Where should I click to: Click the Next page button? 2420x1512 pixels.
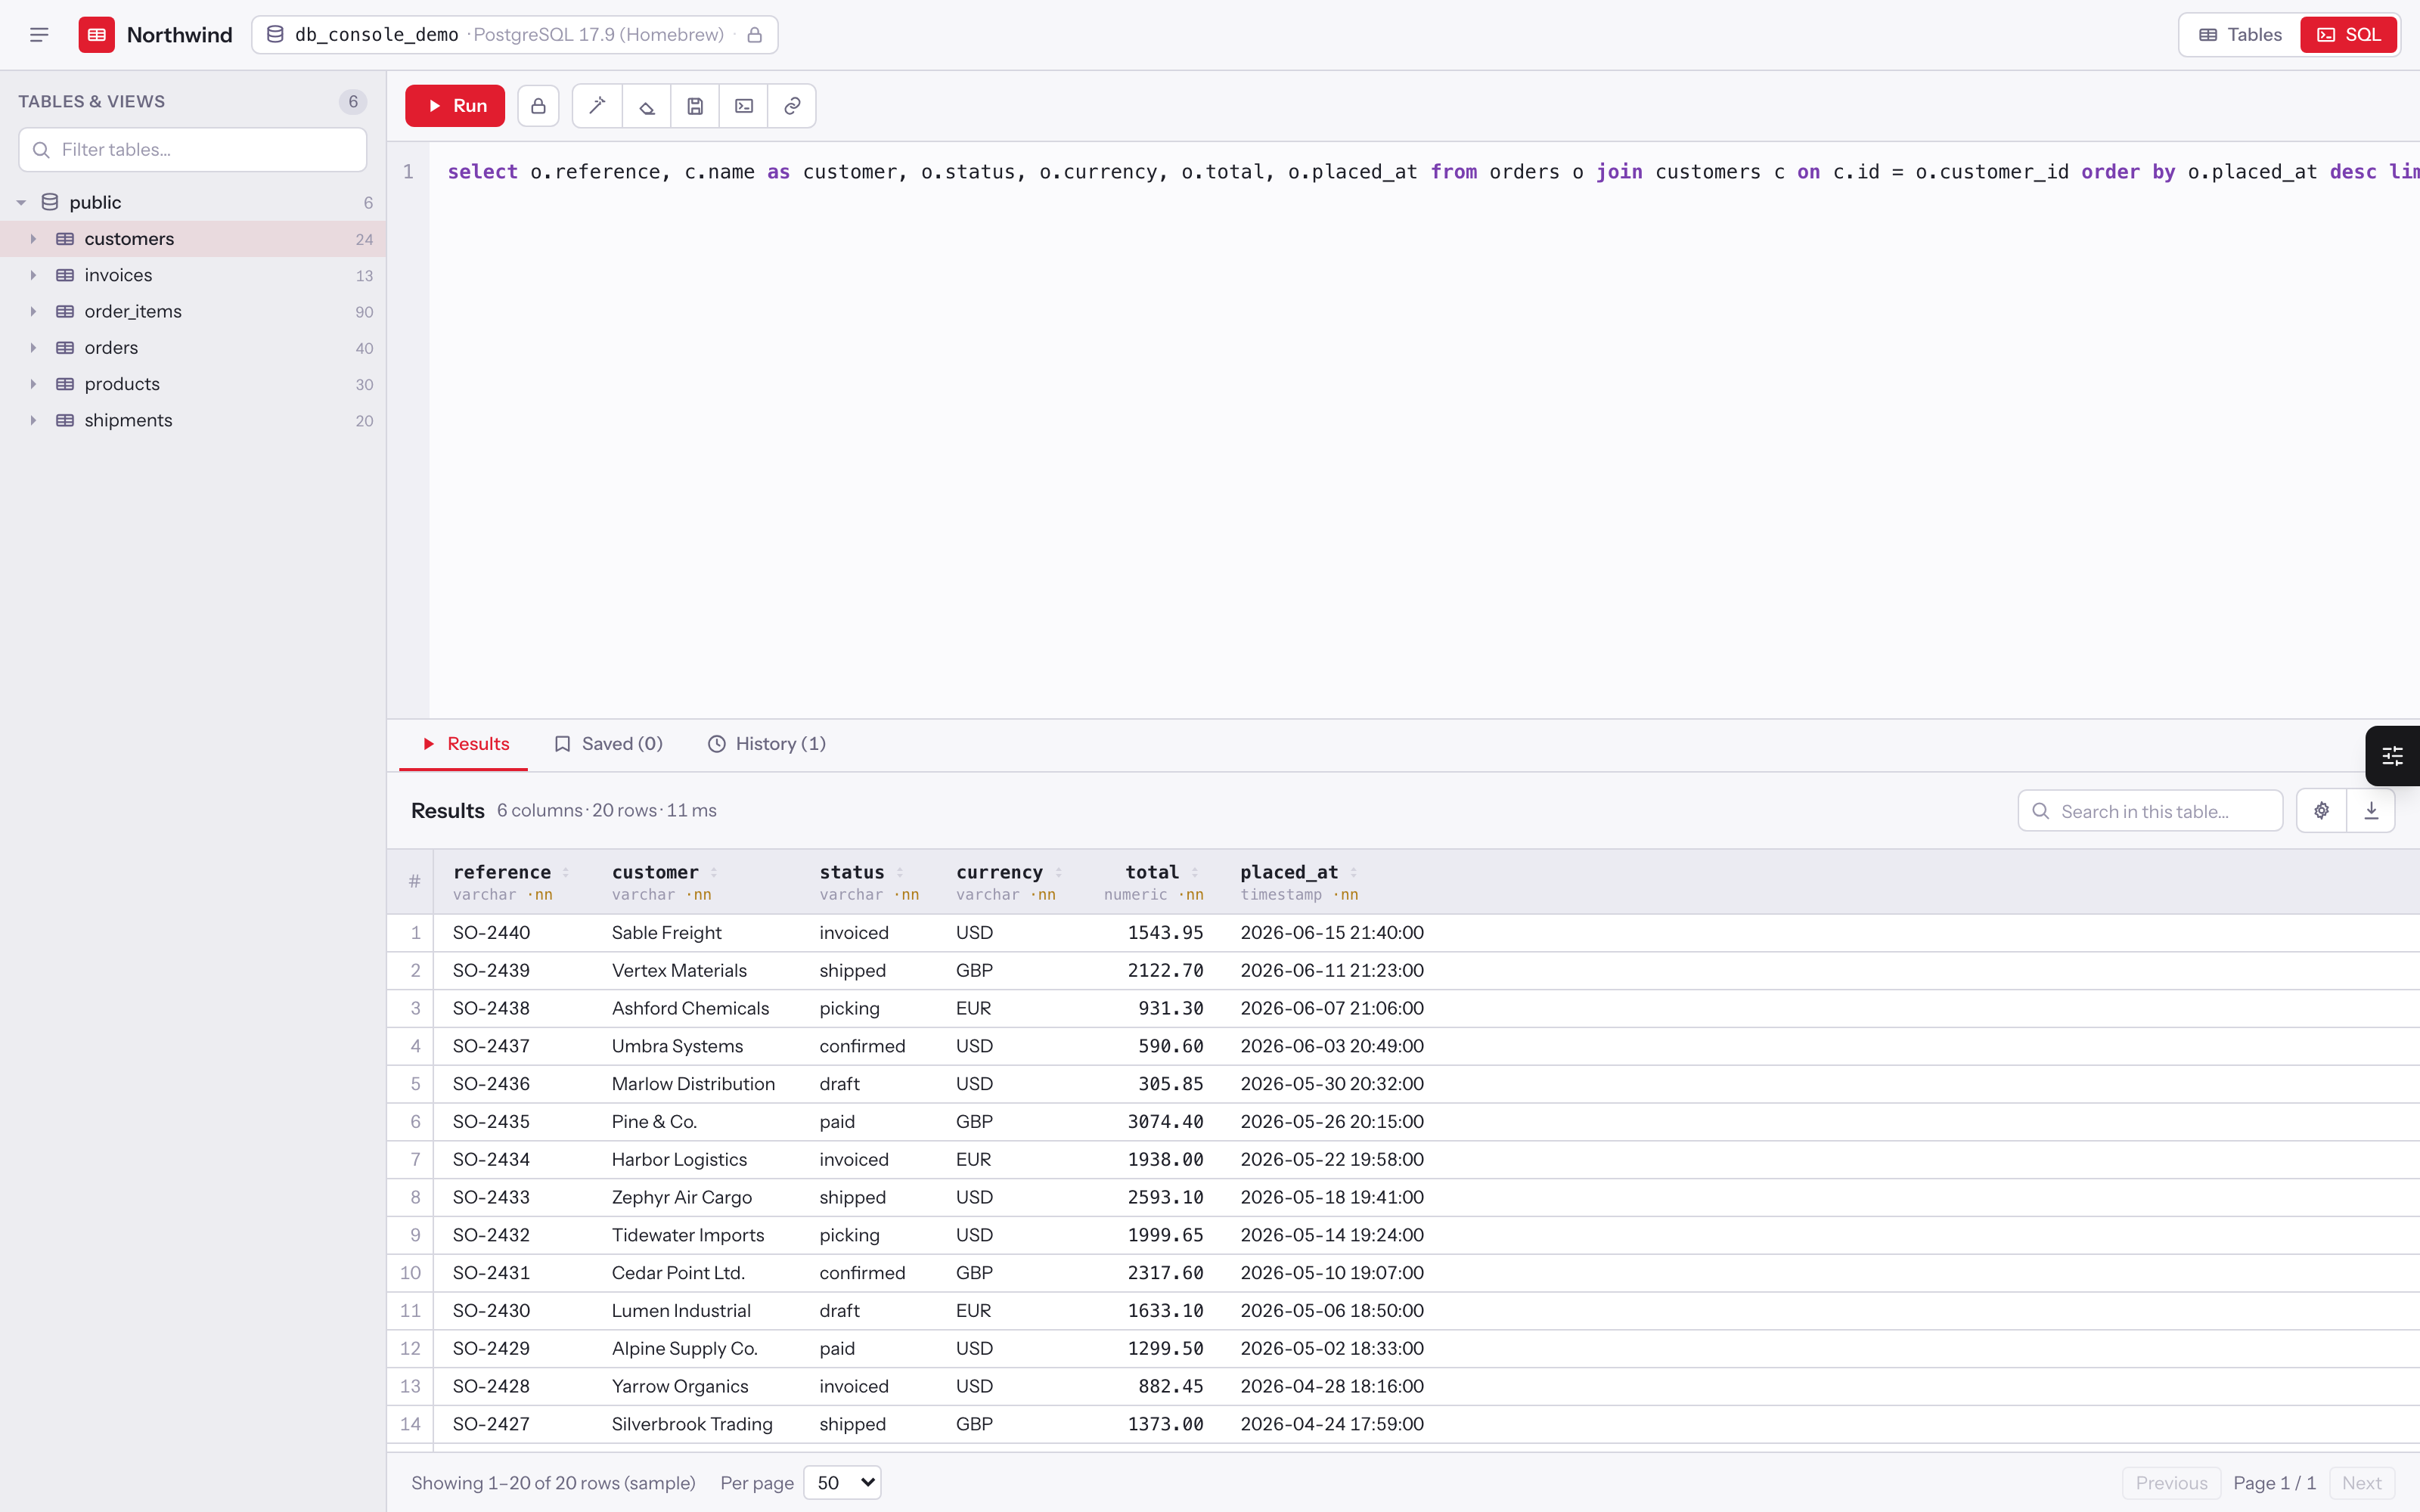pyautogui.click(x=2362, y=1483)
